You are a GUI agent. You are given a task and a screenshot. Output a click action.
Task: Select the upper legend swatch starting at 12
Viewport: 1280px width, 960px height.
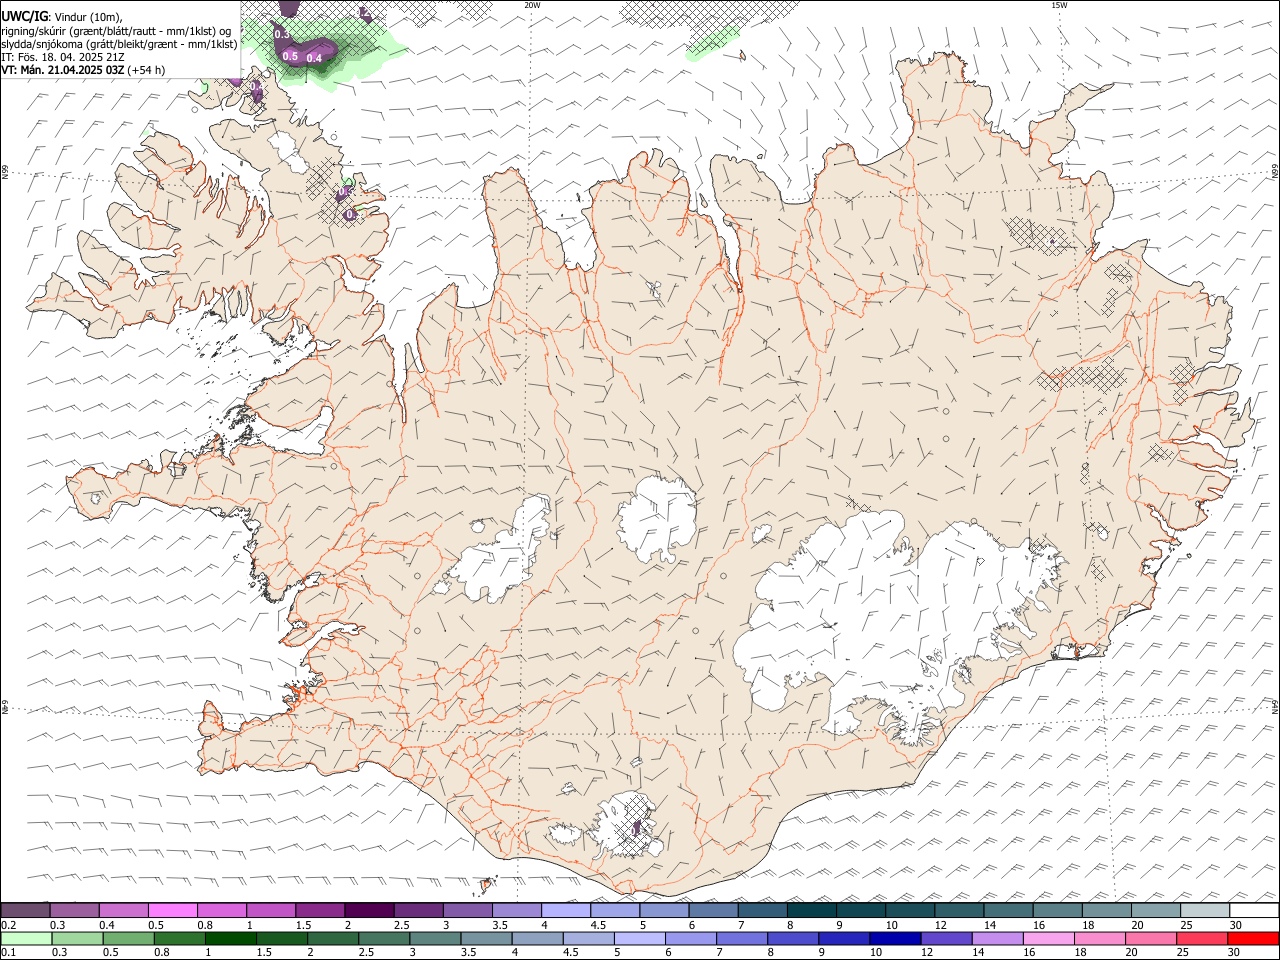click(958, 911)
